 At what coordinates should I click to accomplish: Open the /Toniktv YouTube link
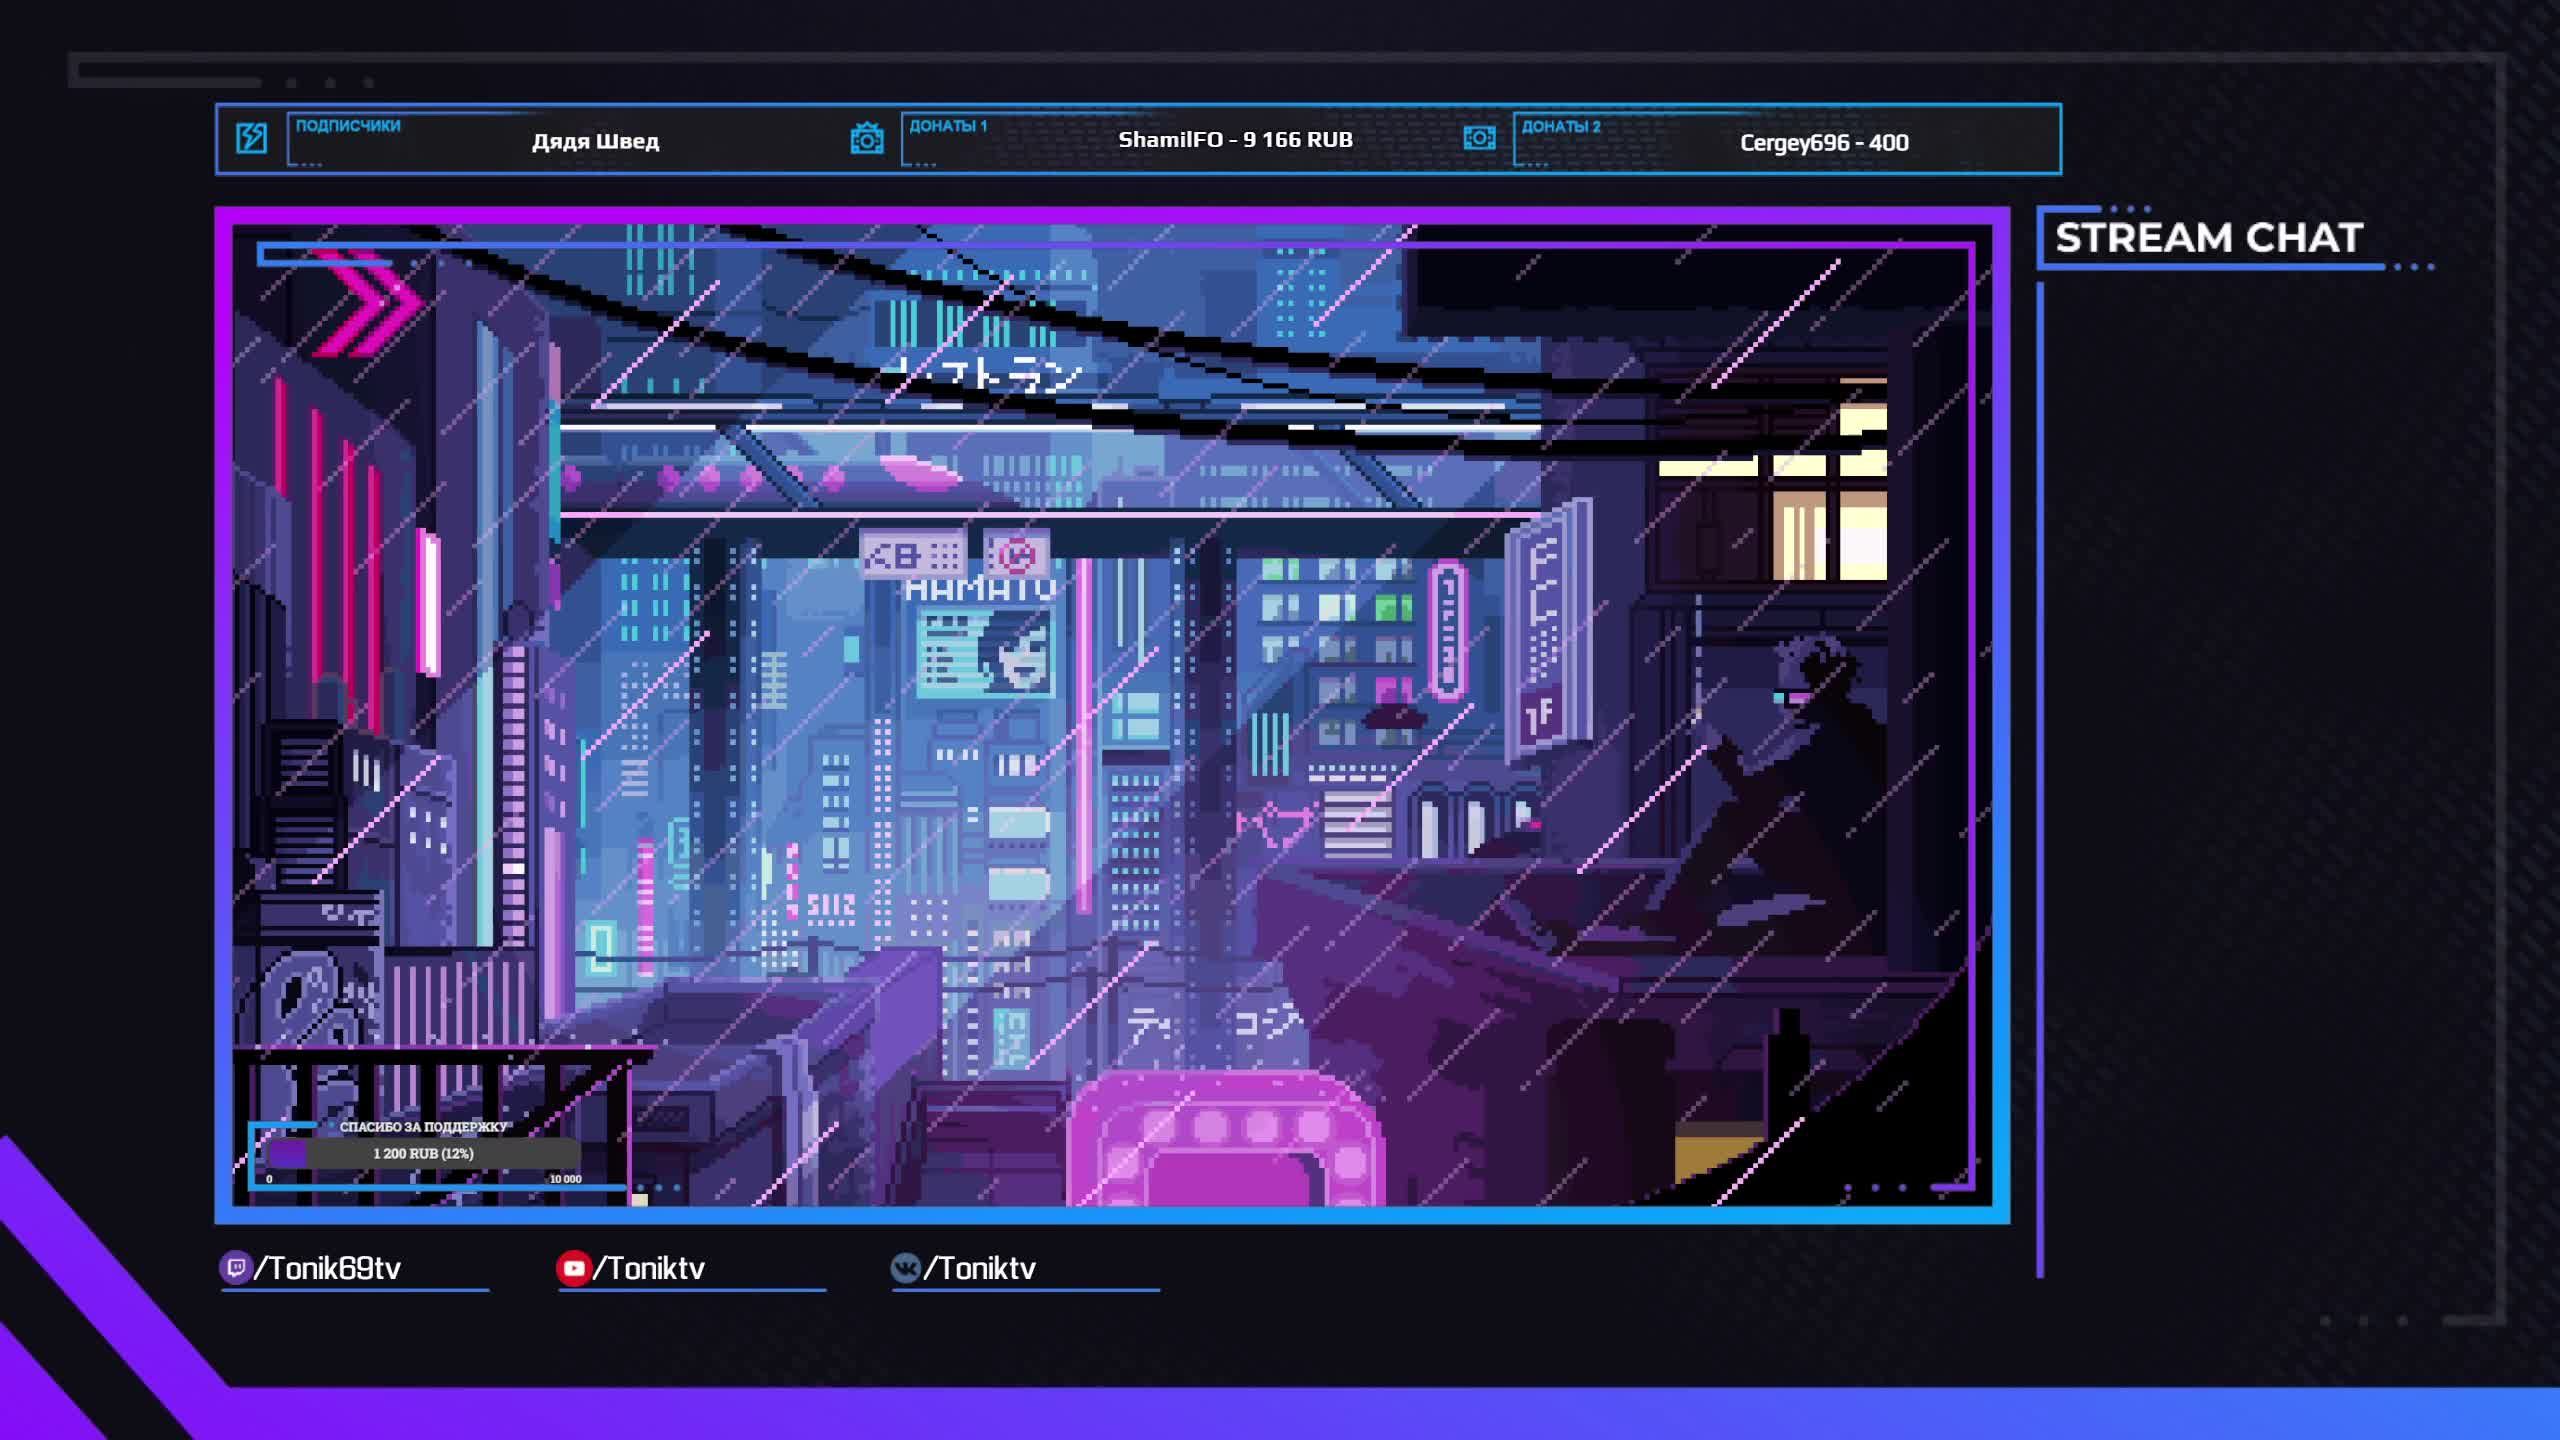[650, 1268]
